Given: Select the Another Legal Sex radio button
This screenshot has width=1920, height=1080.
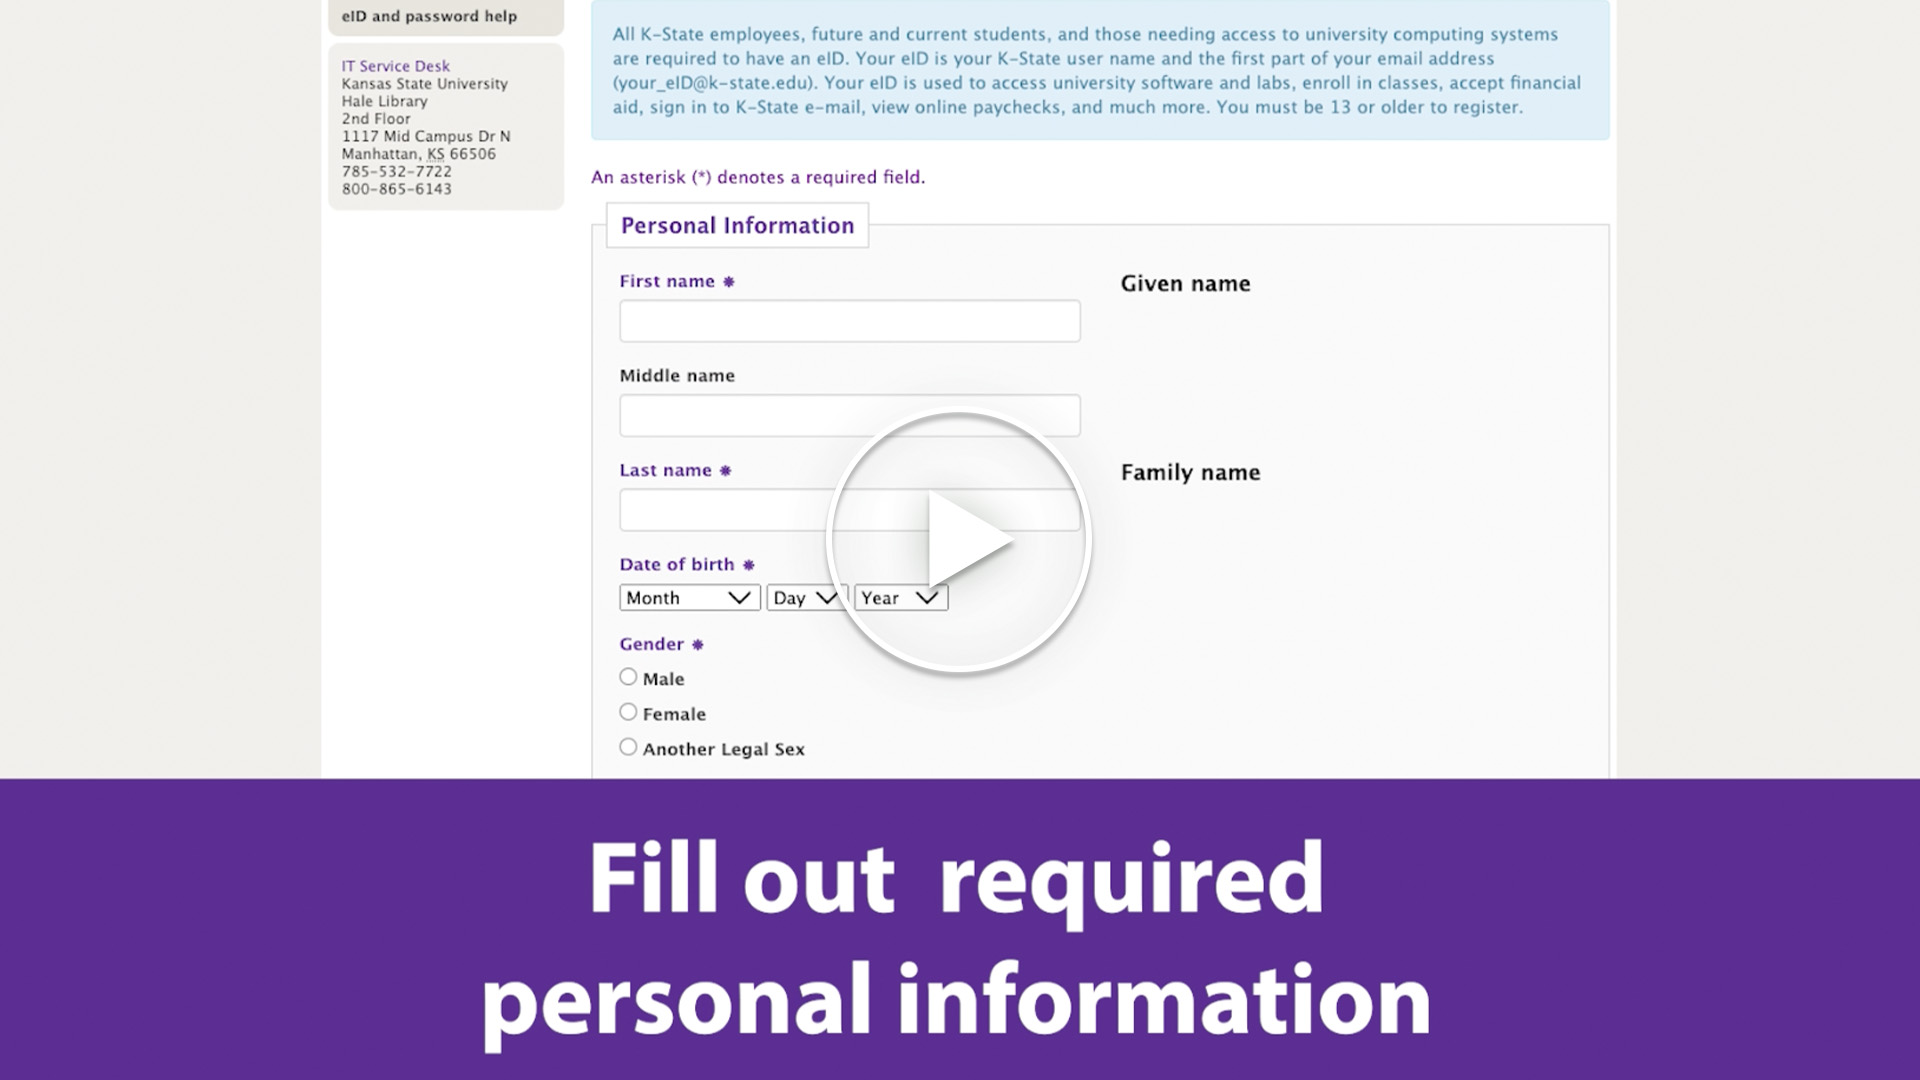Looking at the screenshot, I should pyautogui.click(x=628, y=748).
